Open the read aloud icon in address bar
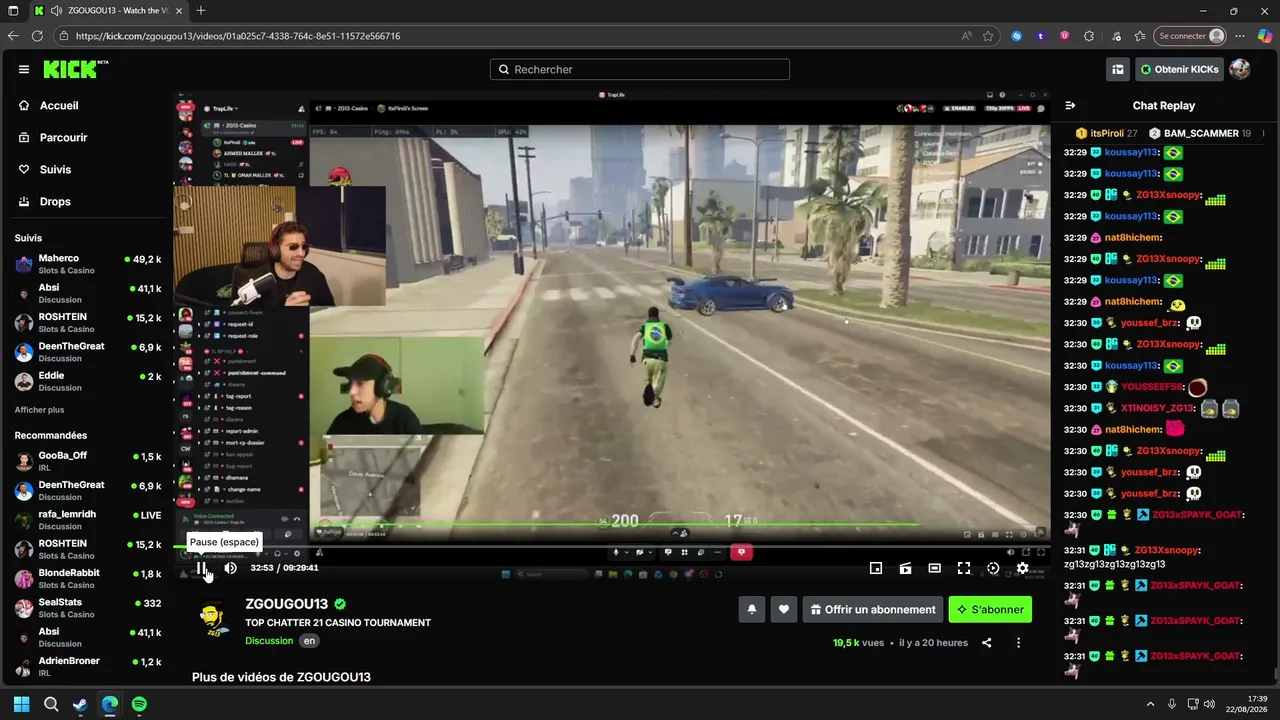Viewport: 1280px width, 720px height. [967, 36]
